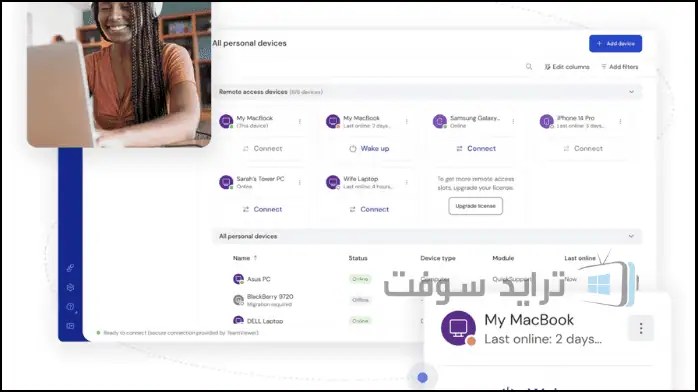The width and height of the screenshot is (698, 392).
Task: Select the Asus PC row icon
Action: pyautogui.click(x=239, y=279)
